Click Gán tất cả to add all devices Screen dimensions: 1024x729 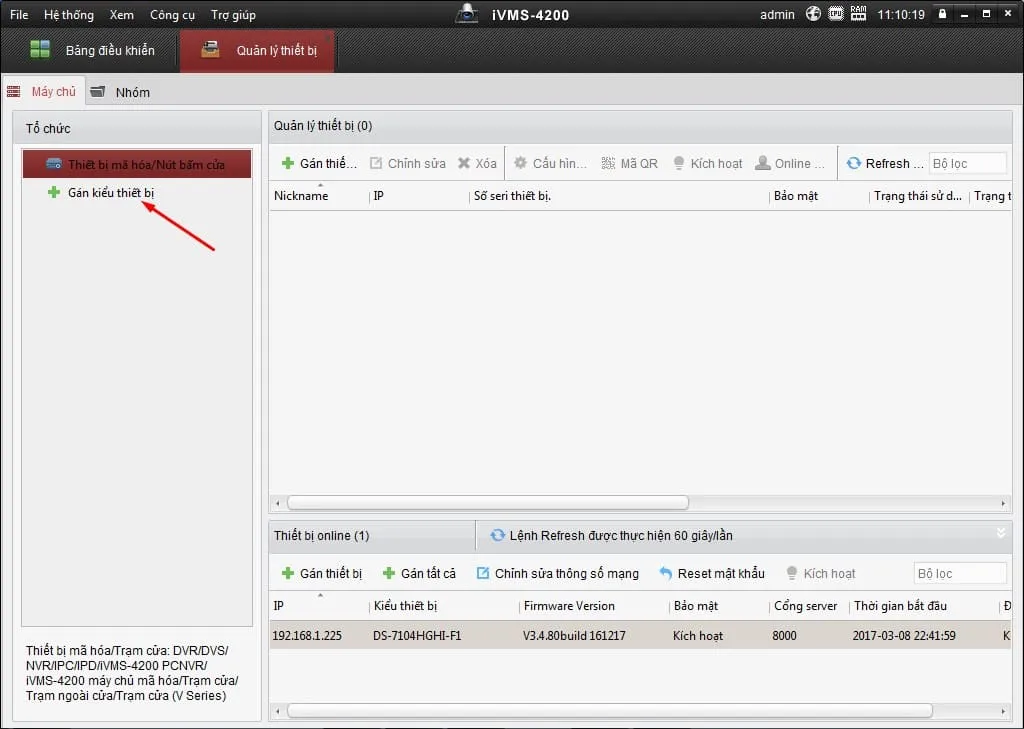[x=419, y=573]
